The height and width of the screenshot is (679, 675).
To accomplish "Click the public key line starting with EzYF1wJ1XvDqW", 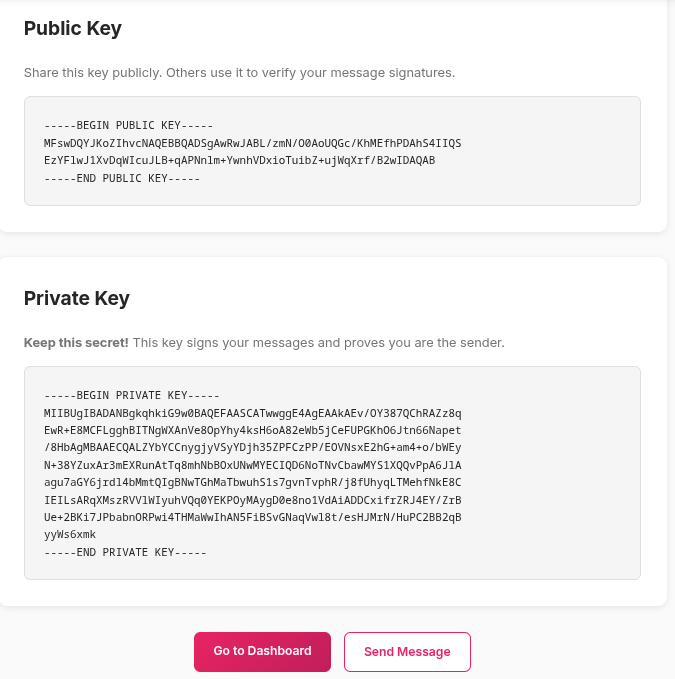I will 239,160.
